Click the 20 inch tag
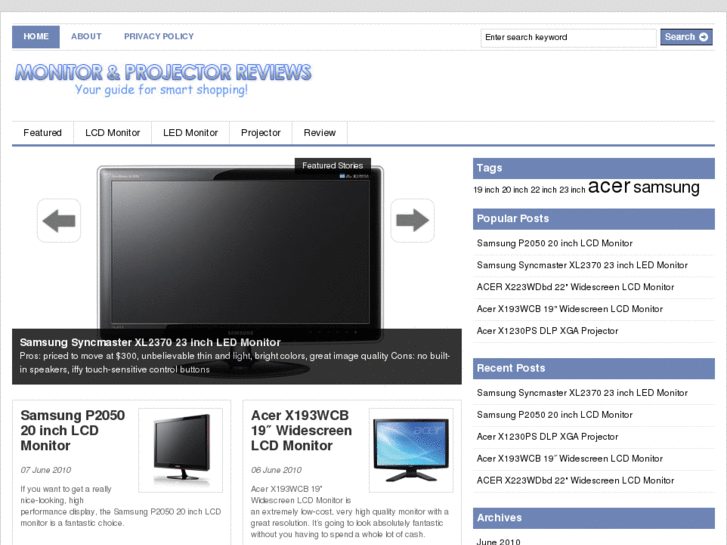The image size is (727, 545). click(515, 190)
